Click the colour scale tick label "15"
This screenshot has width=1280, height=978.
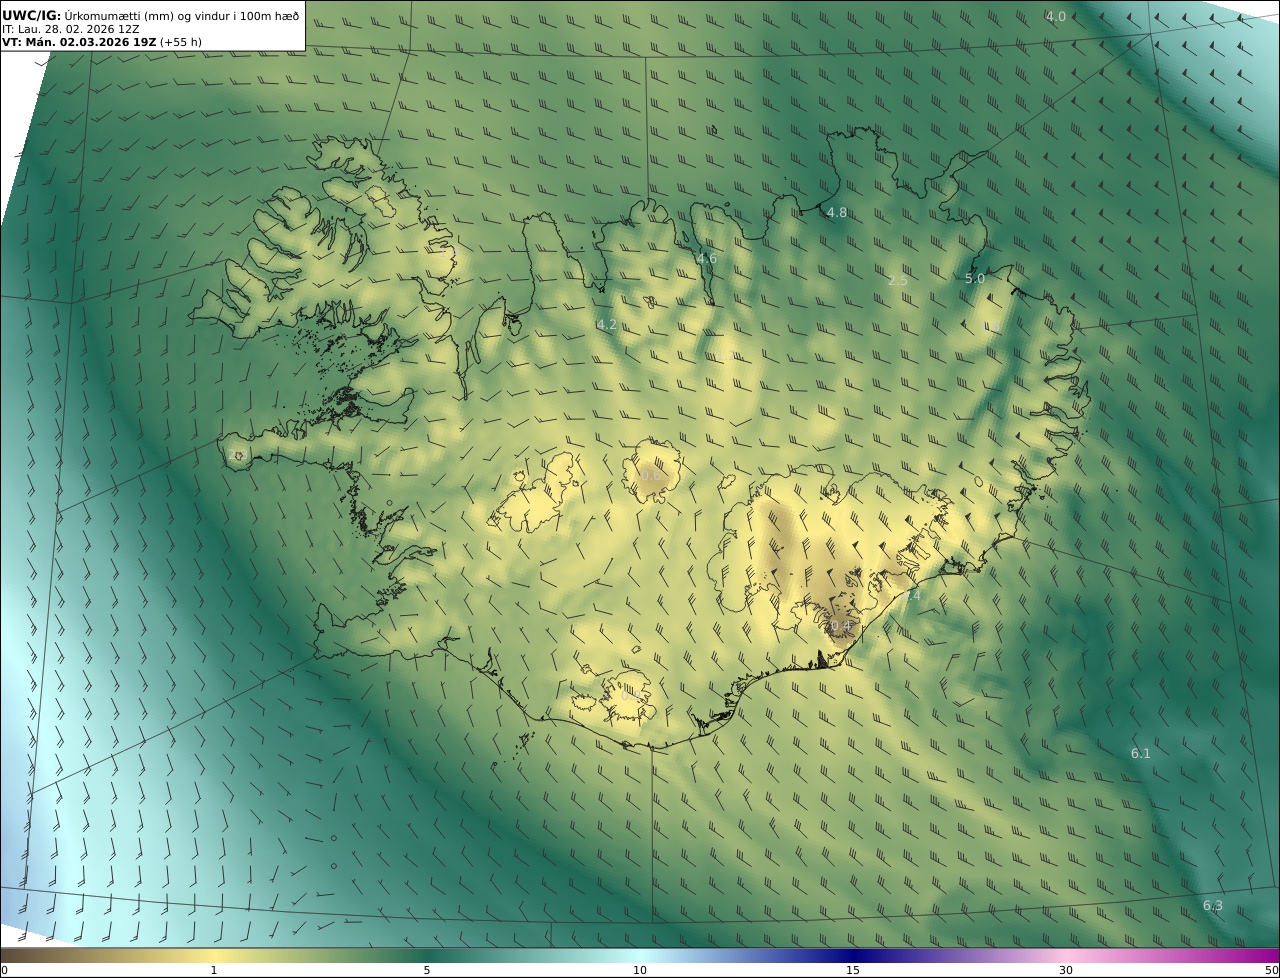852,970
